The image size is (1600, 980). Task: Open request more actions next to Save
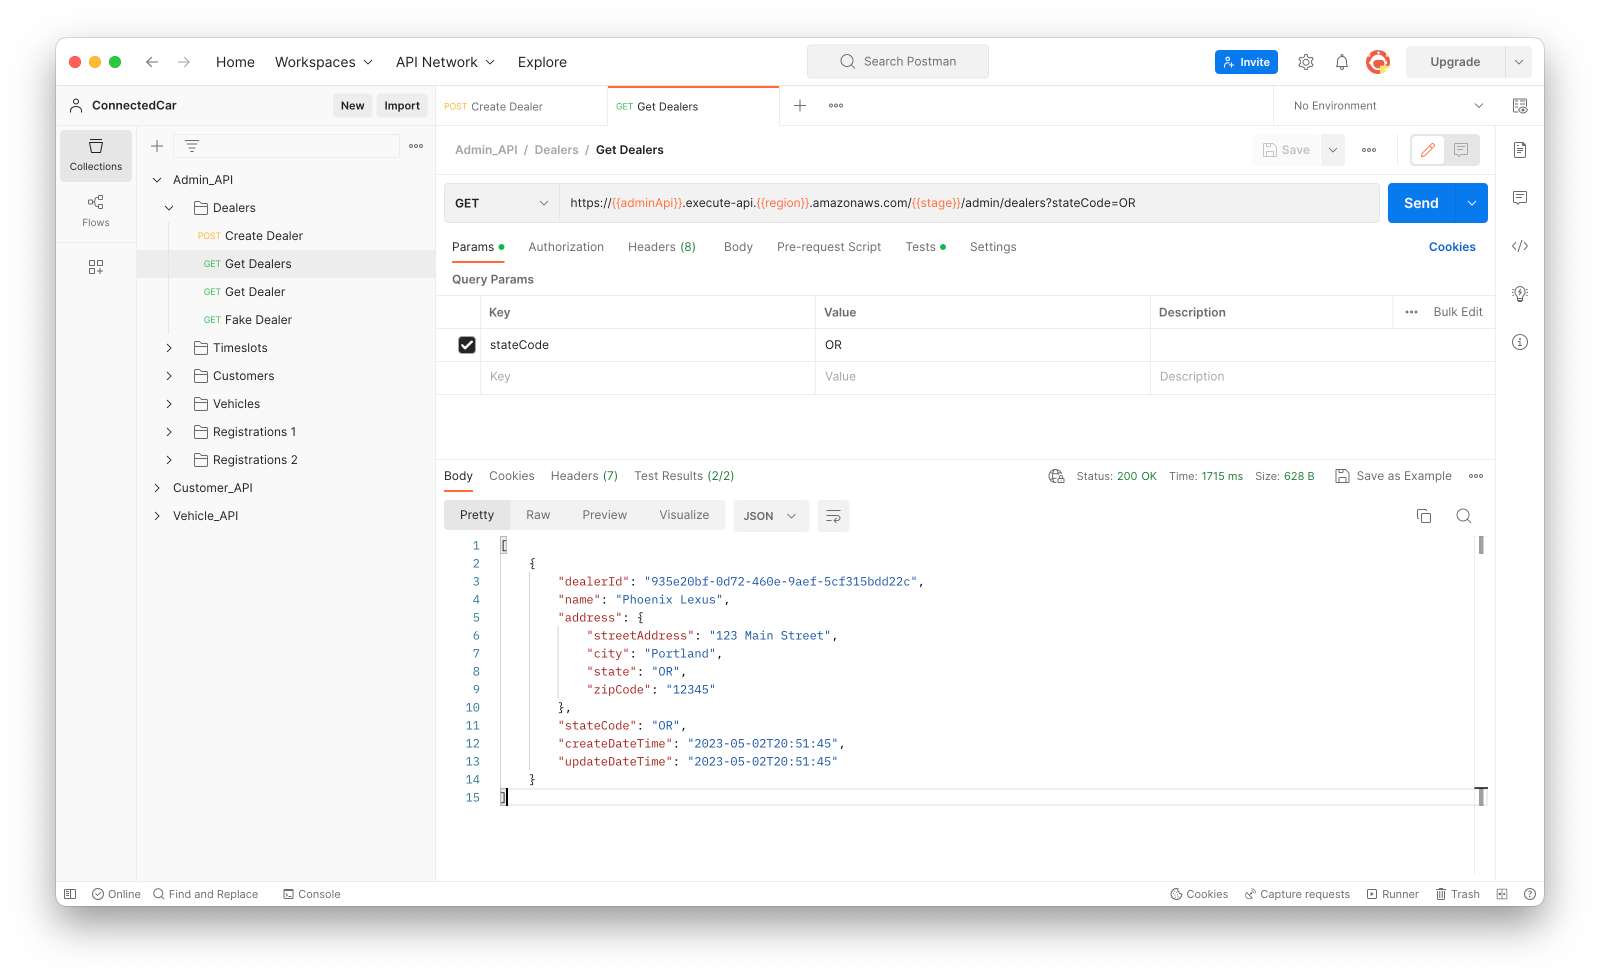tap(1369, 150)
